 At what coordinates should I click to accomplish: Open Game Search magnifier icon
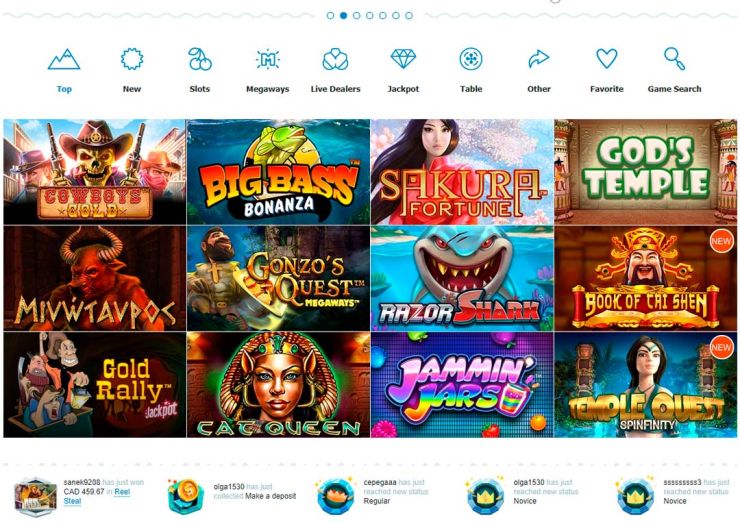[674, 59]
